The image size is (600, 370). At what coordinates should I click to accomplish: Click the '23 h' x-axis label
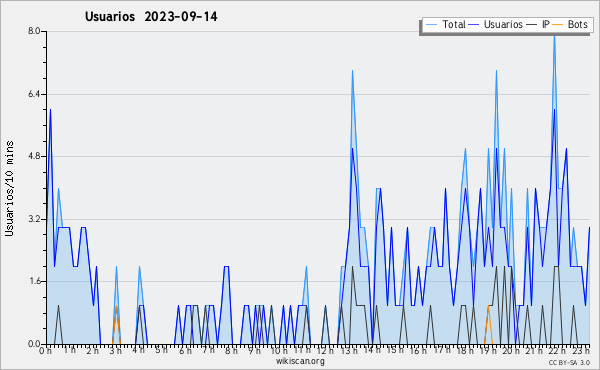[581, 350]
